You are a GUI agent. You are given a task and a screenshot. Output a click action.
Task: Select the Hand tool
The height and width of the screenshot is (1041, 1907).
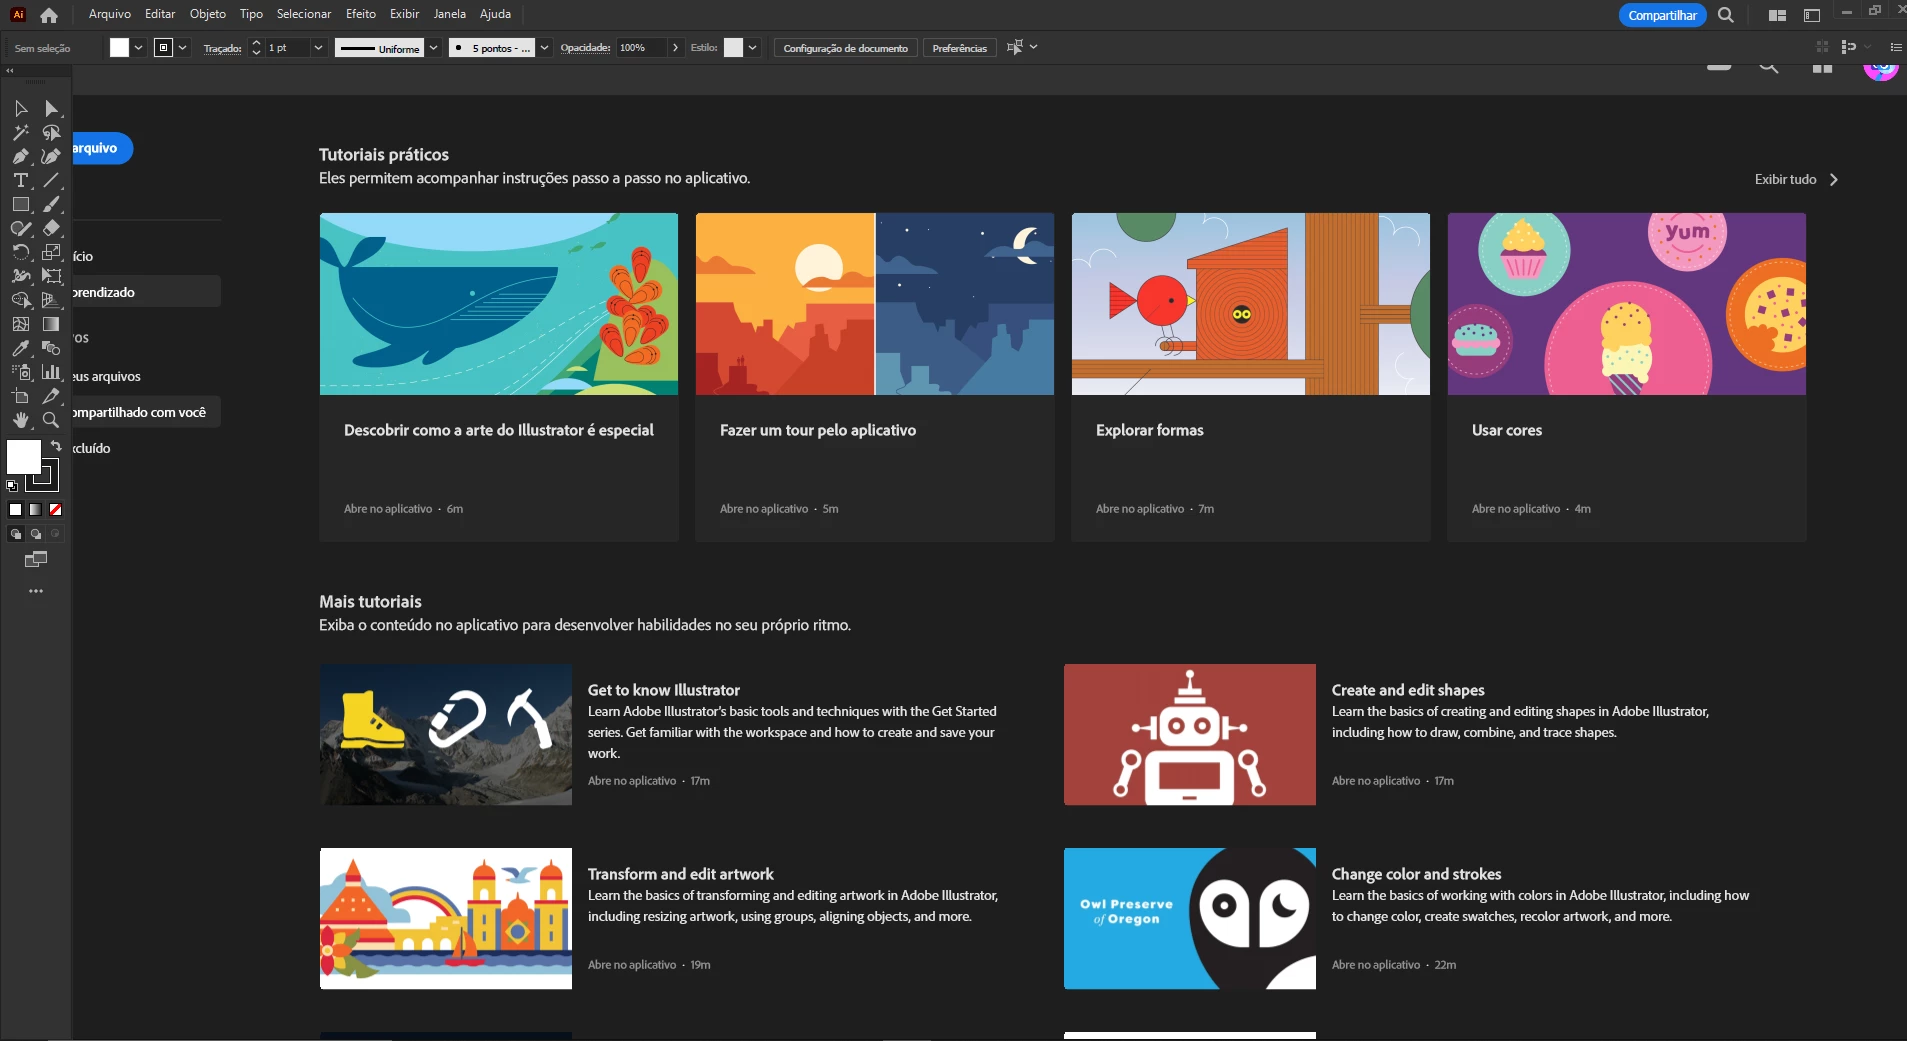[x=20, y=420]
